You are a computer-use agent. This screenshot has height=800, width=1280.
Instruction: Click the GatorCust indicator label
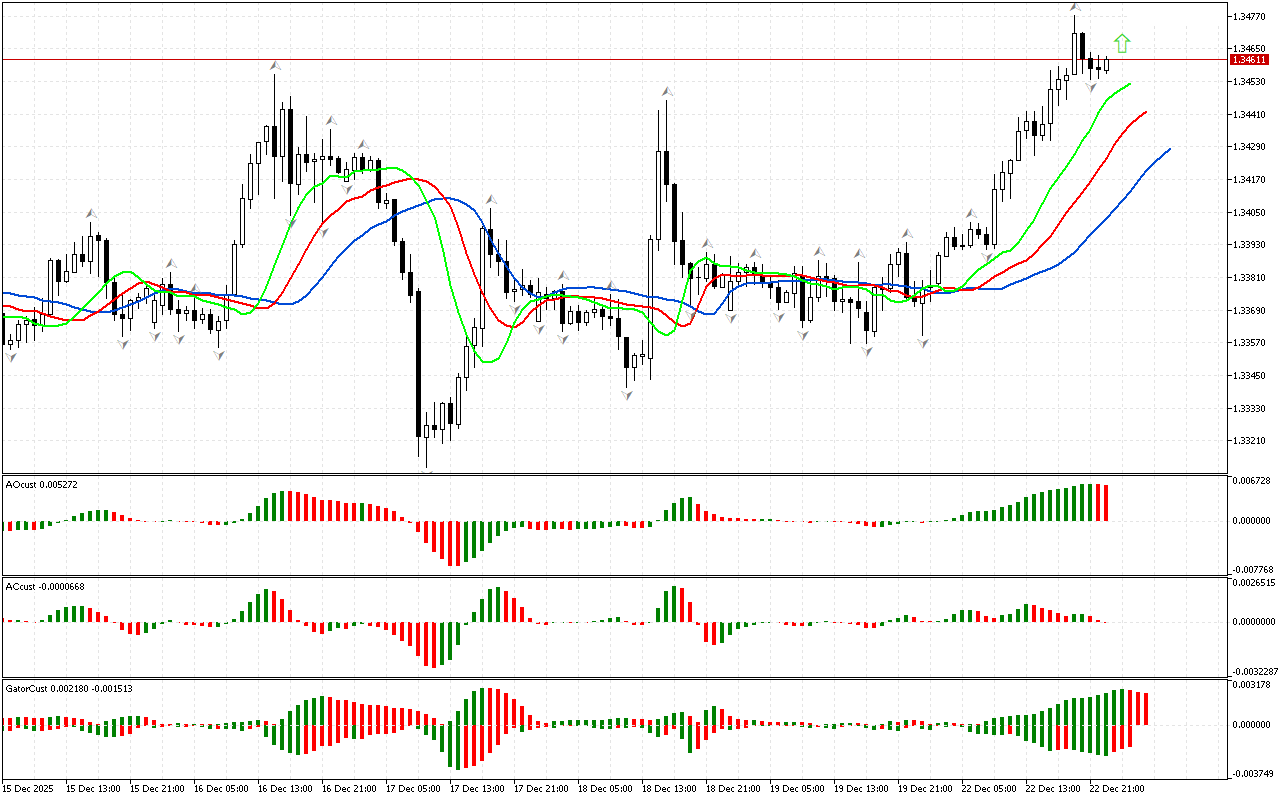click(x=70, y=689)
